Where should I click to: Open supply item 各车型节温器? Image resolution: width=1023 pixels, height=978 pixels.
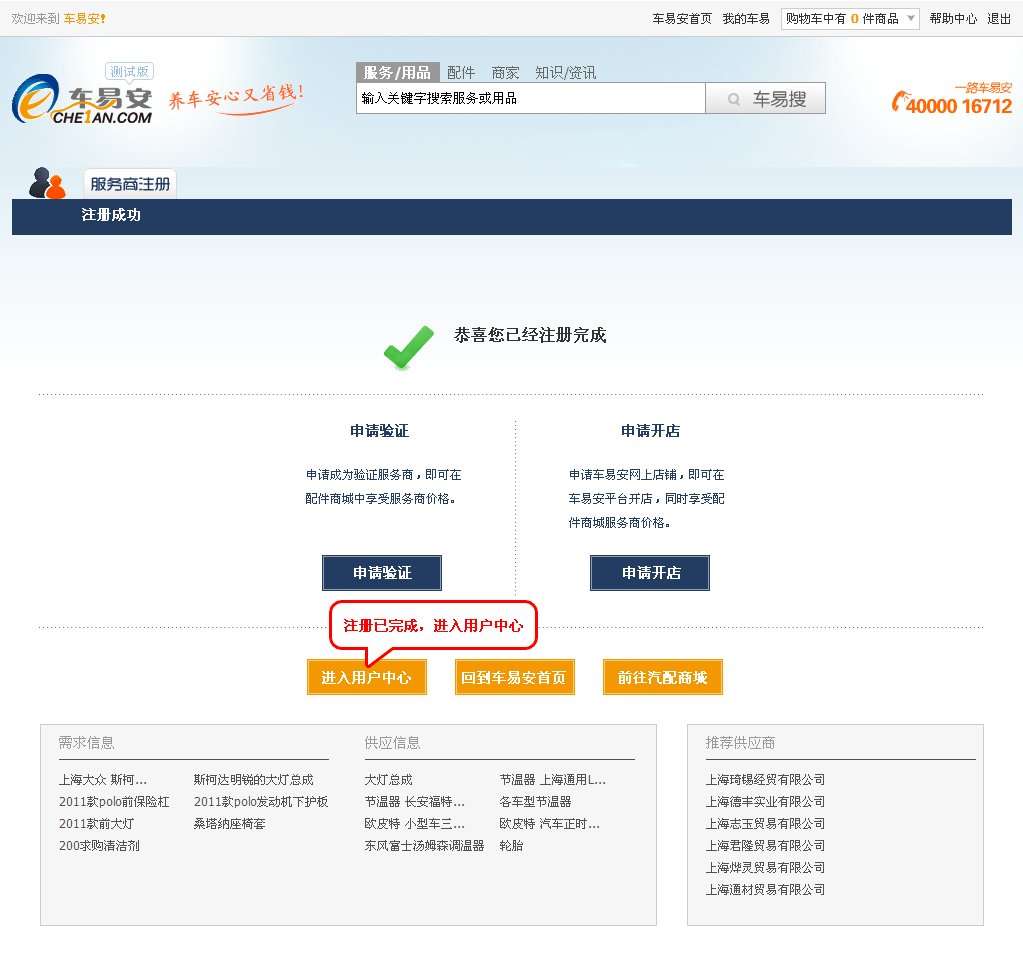pos(535,802)
